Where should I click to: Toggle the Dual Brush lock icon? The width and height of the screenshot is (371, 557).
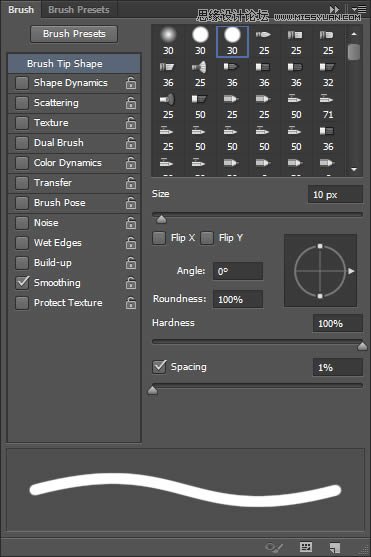pos(131,143)
